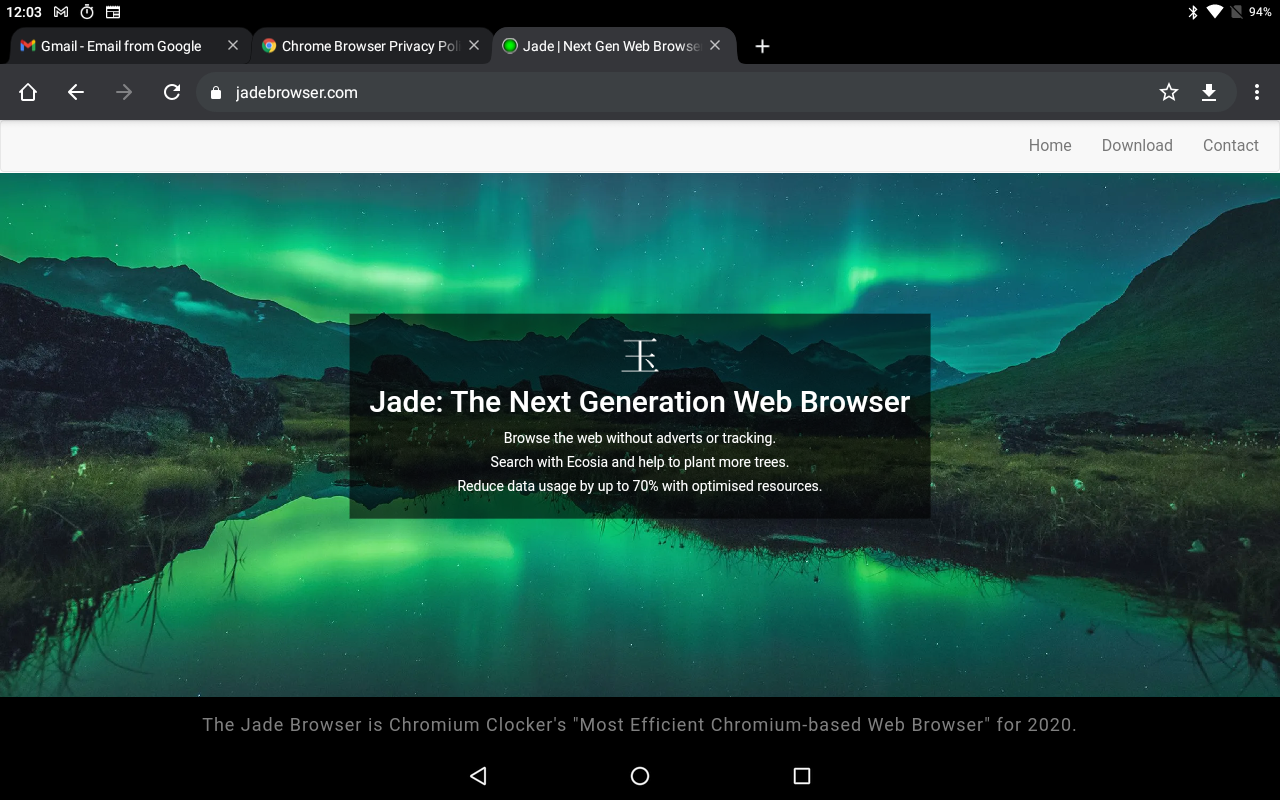The image size is (1280, 800).
Task: Open the Contact page link
Action: pos(1231,145)
